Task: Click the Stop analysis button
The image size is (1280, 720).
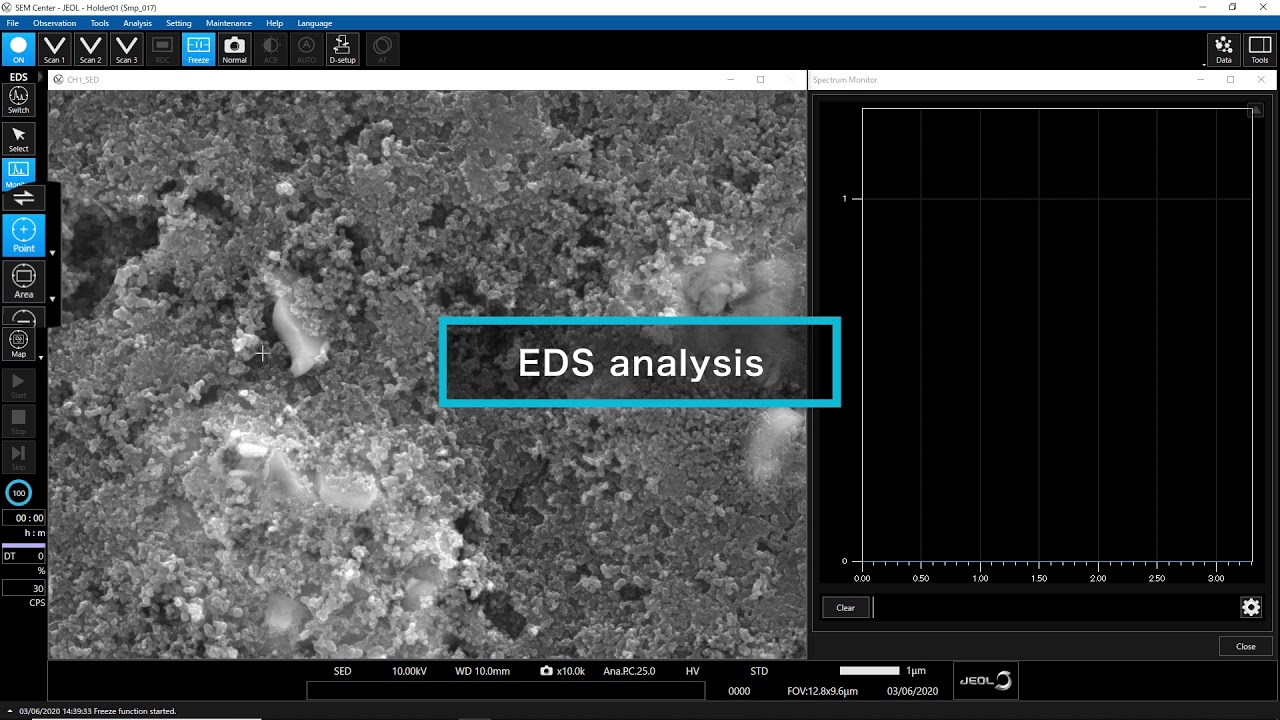Action: (x=18, y=421)
